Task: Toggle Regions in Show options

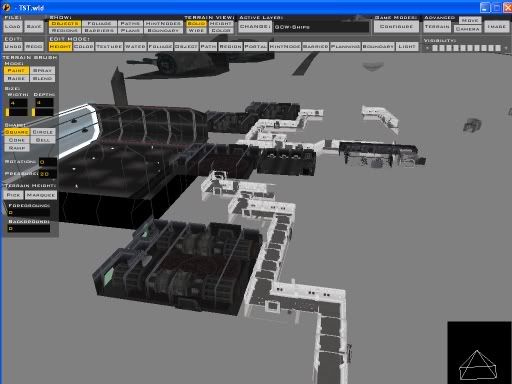Action: 65,30
